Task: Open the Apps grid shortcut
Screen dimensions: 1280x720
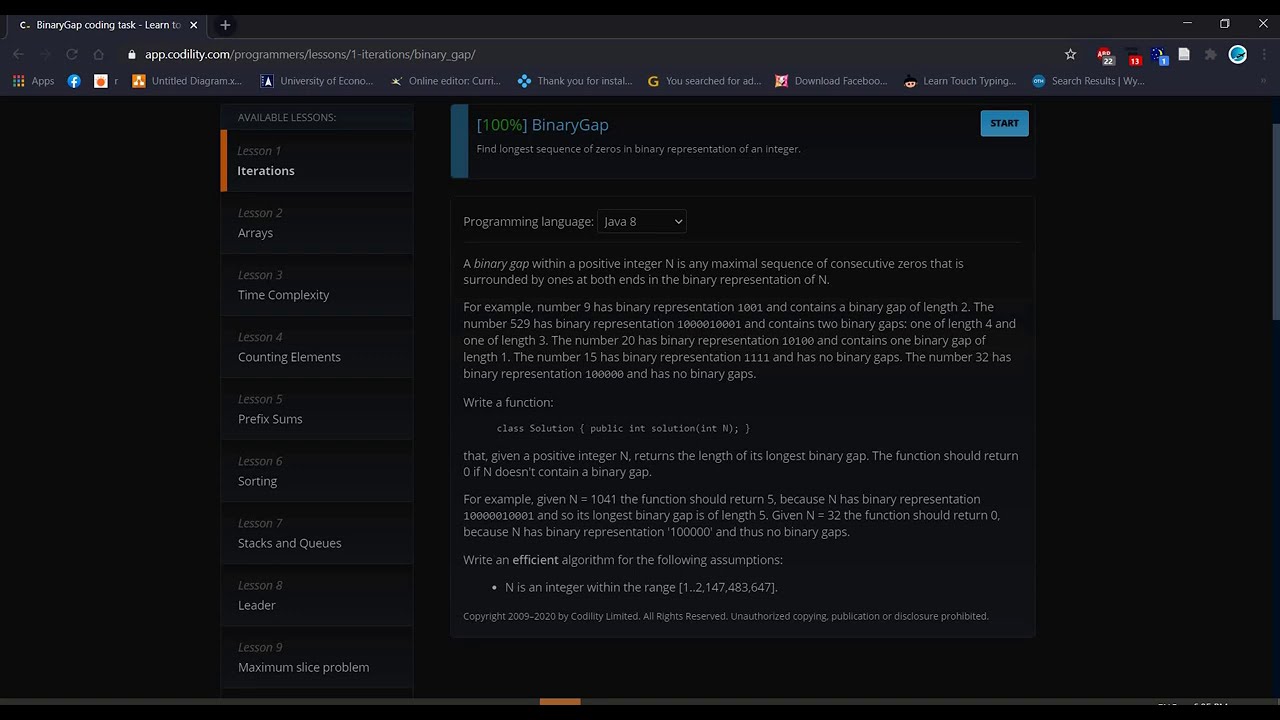Action: click(33, 81)
